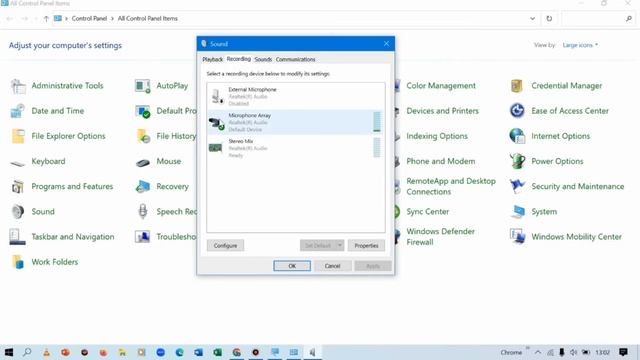Select the Microphone Array device
Viewport: 640px width, 360px height.
pos(296,122)
